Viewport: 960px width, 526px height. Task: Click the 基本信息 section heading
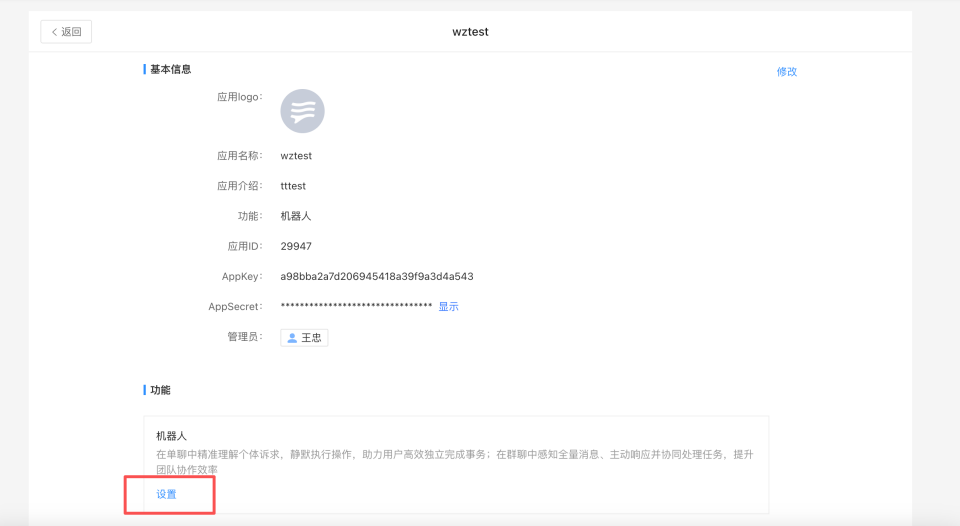click(170, 69)
